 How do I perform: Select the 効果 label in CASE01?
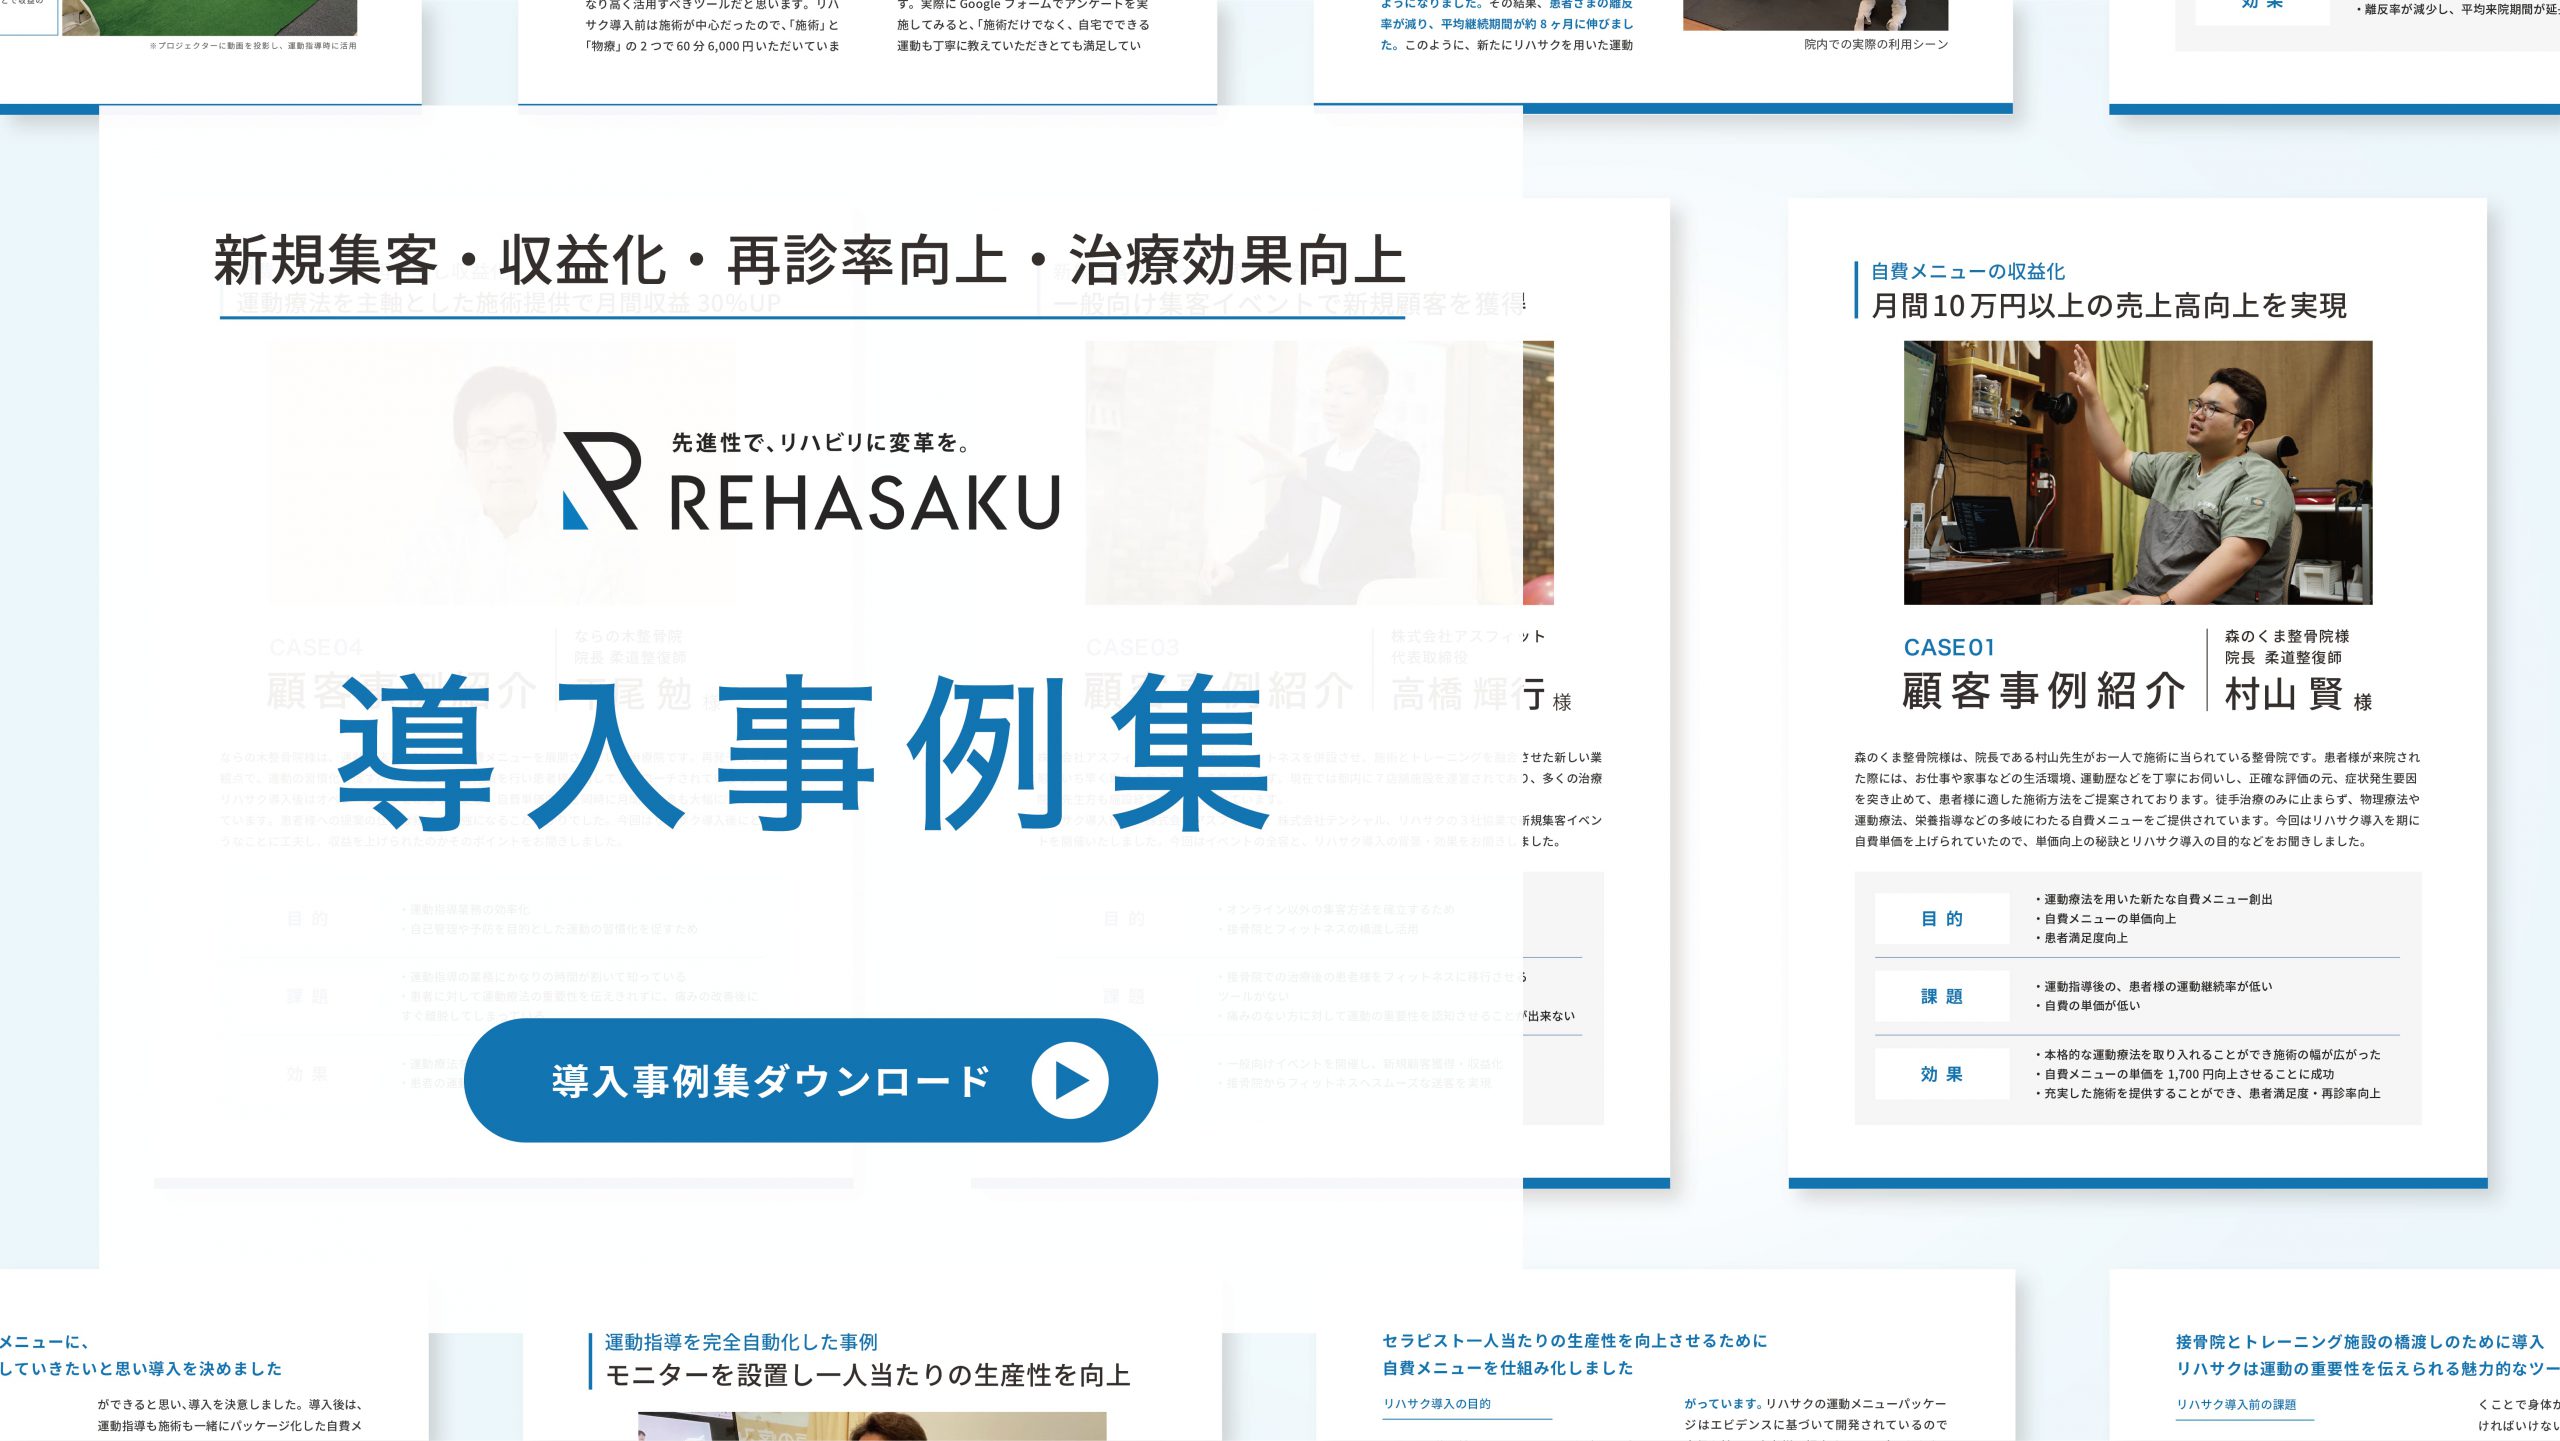[x=1941, y=1074]
